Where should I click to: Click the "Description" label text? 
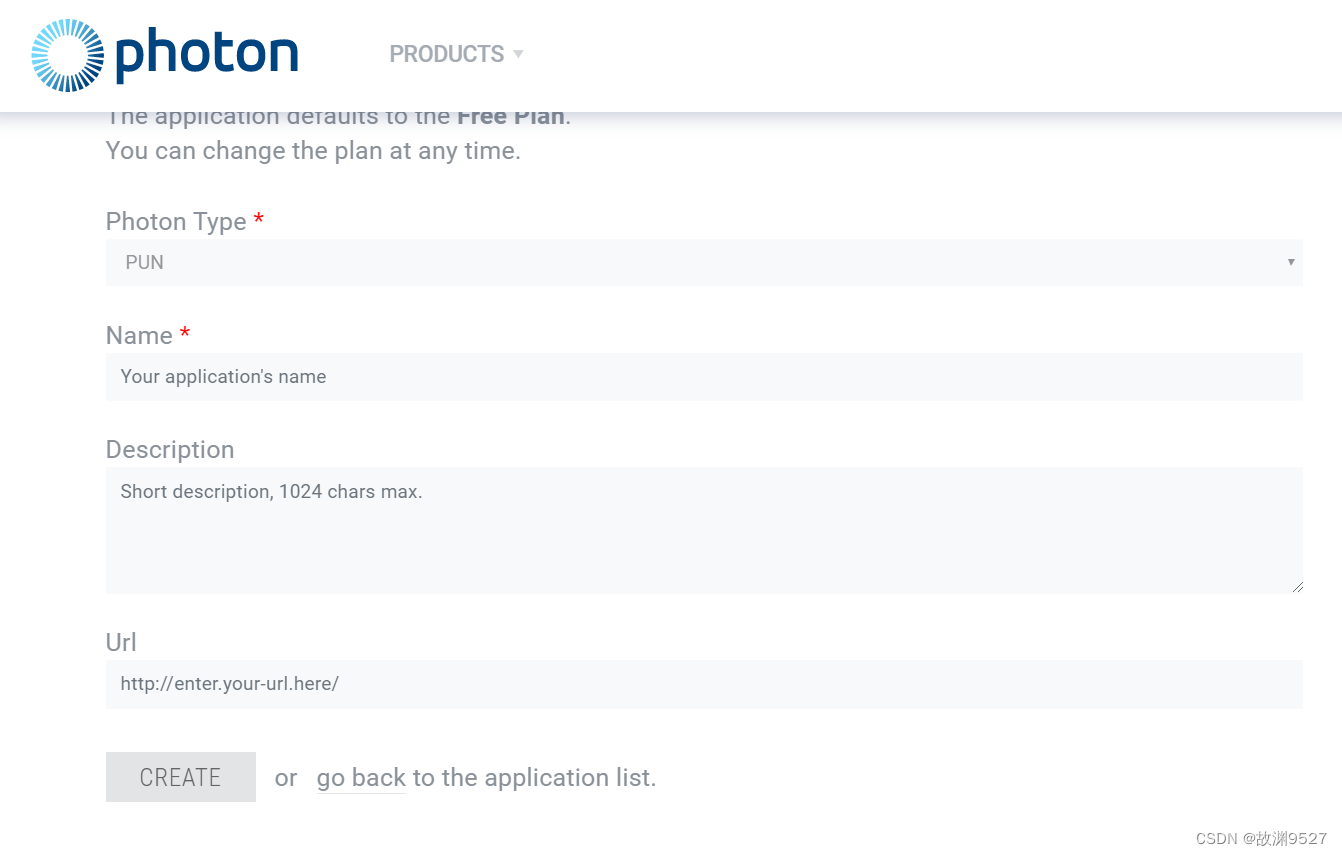170,450
